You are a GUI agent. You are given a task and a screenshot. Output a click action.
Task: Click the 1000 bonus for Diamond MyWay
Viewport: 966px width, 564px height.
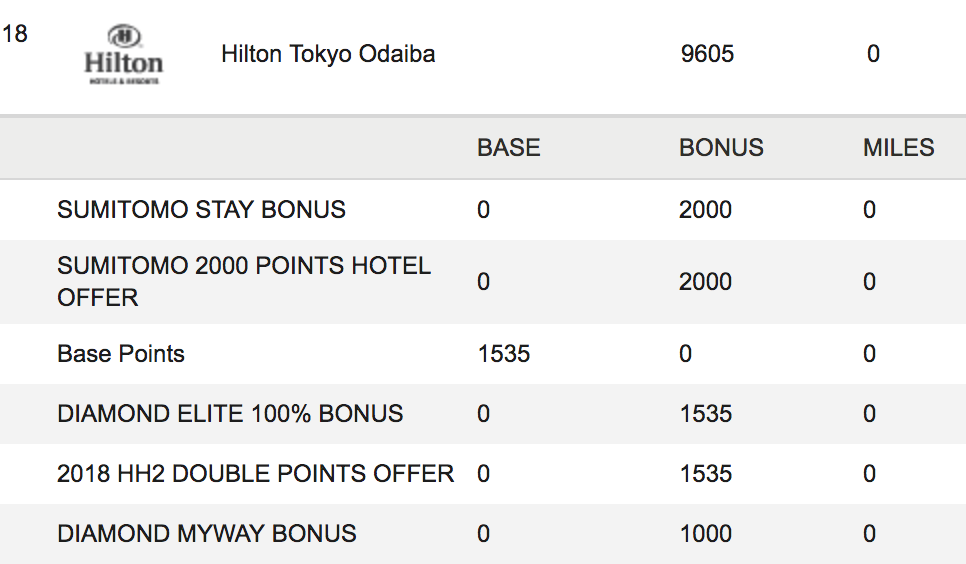pos(705,534)
